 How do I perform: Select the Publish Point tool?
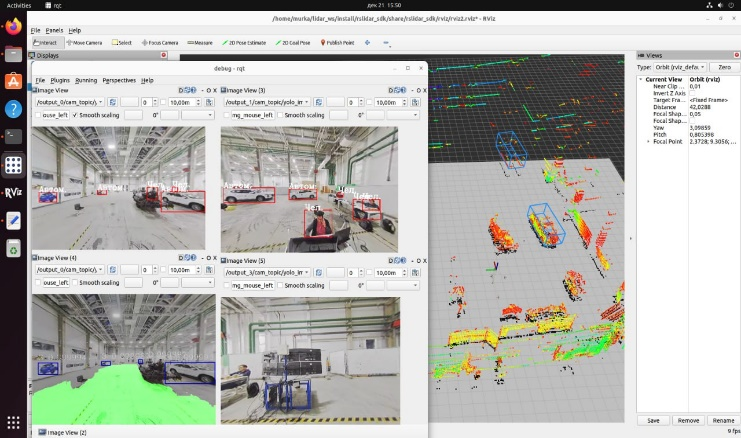point(337,43)
